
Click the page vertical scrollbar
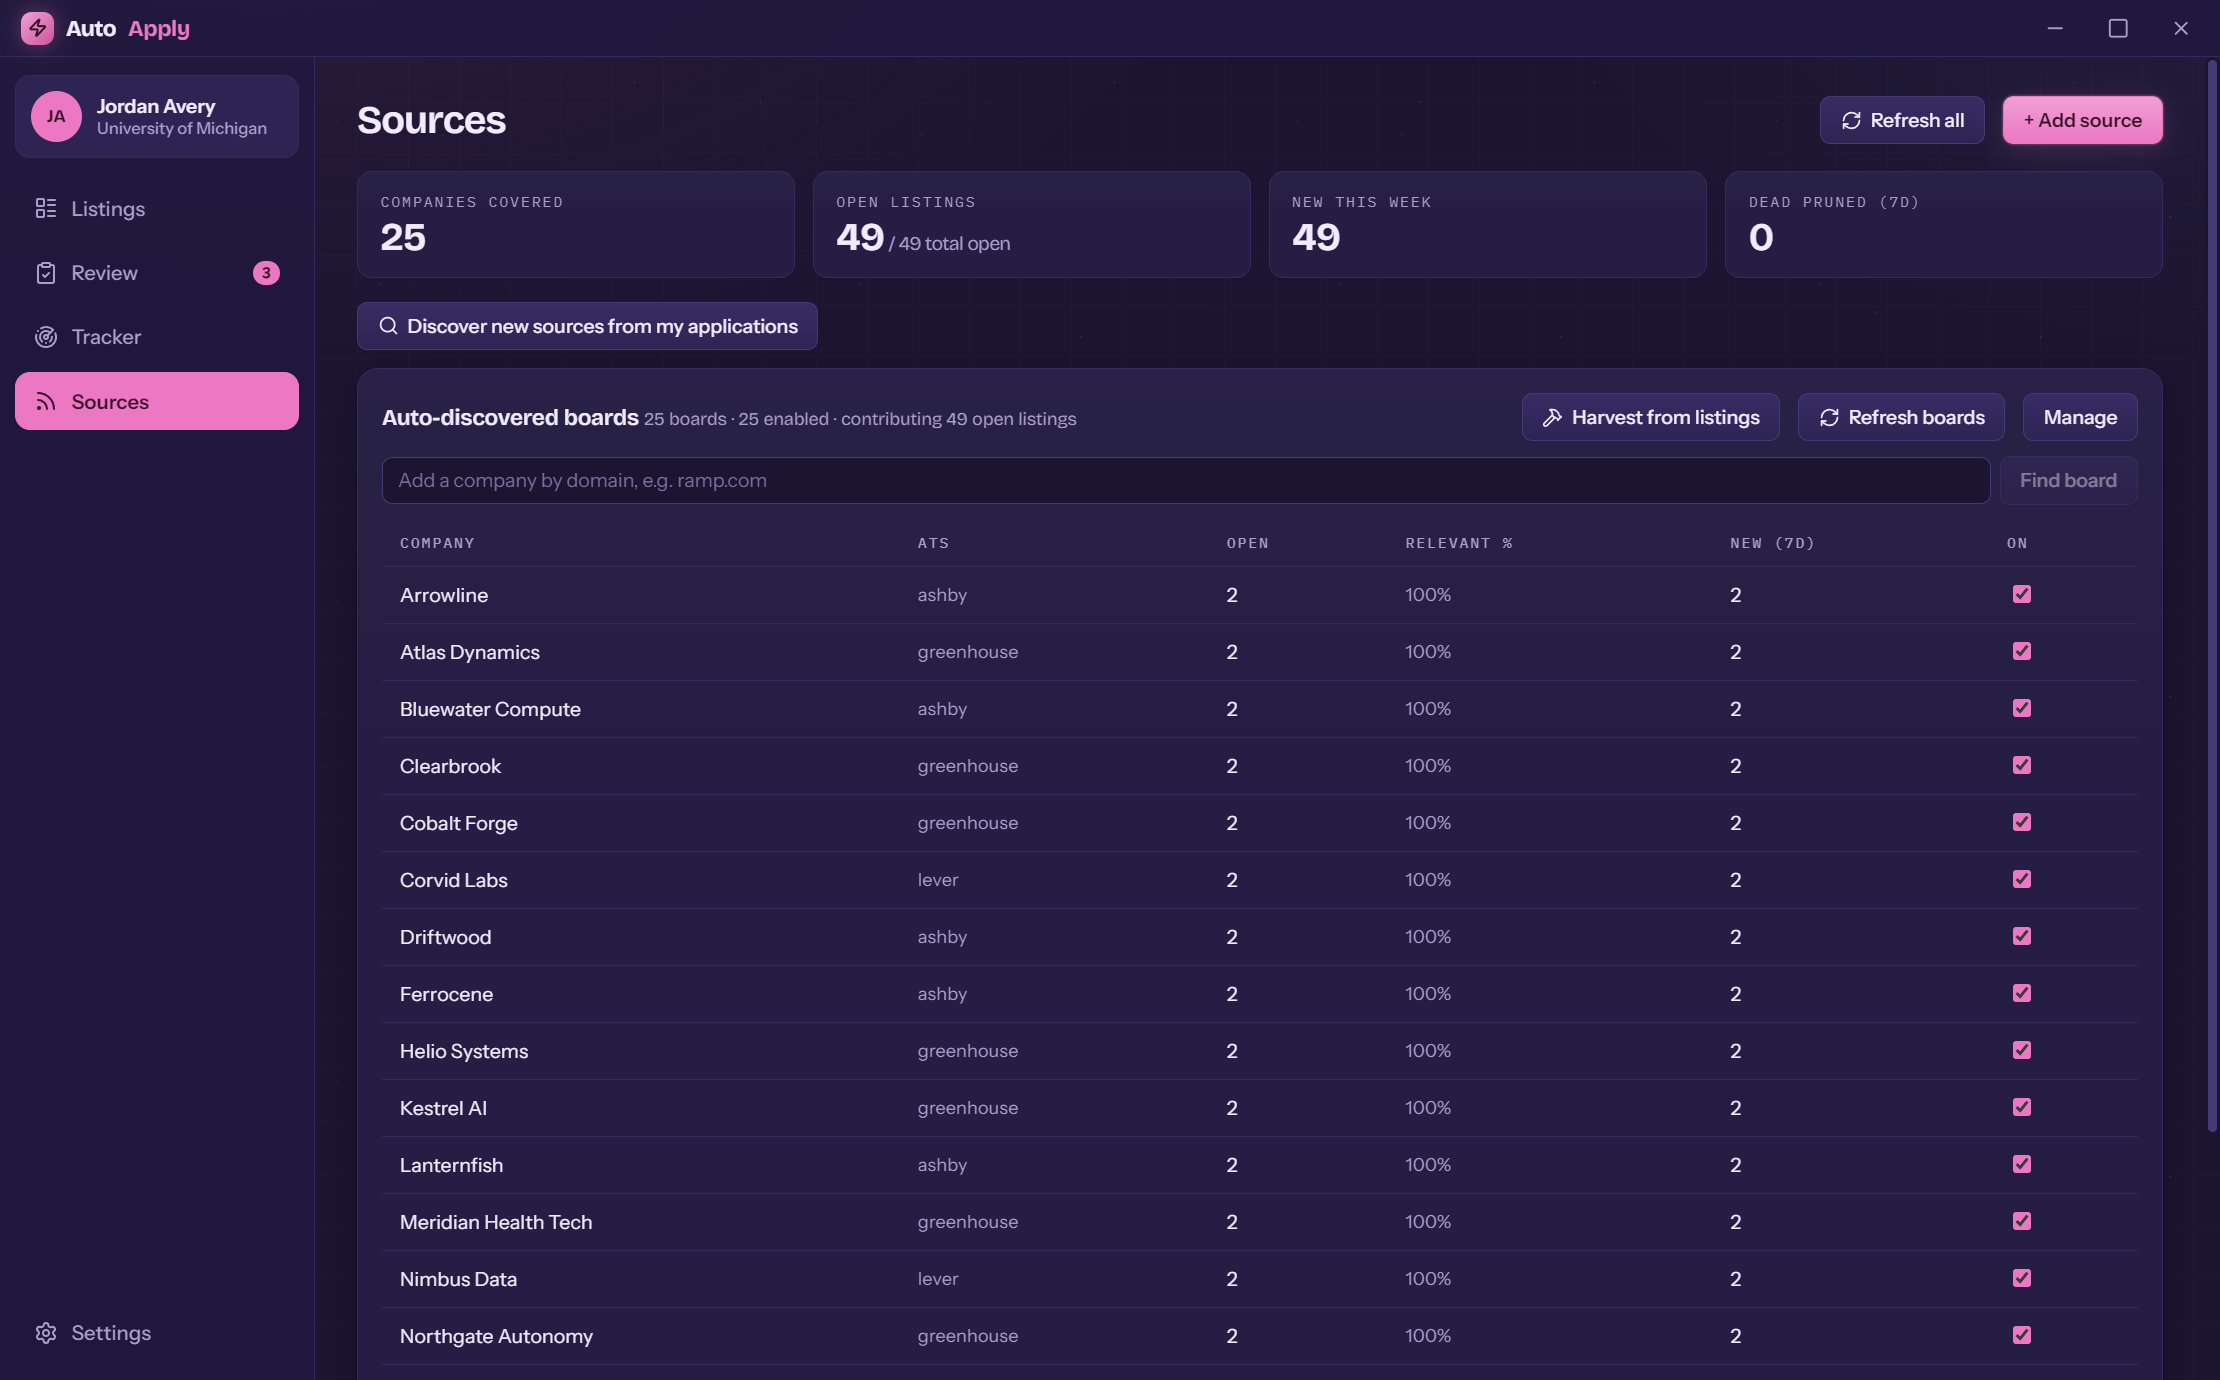(x=2212, y=596)
